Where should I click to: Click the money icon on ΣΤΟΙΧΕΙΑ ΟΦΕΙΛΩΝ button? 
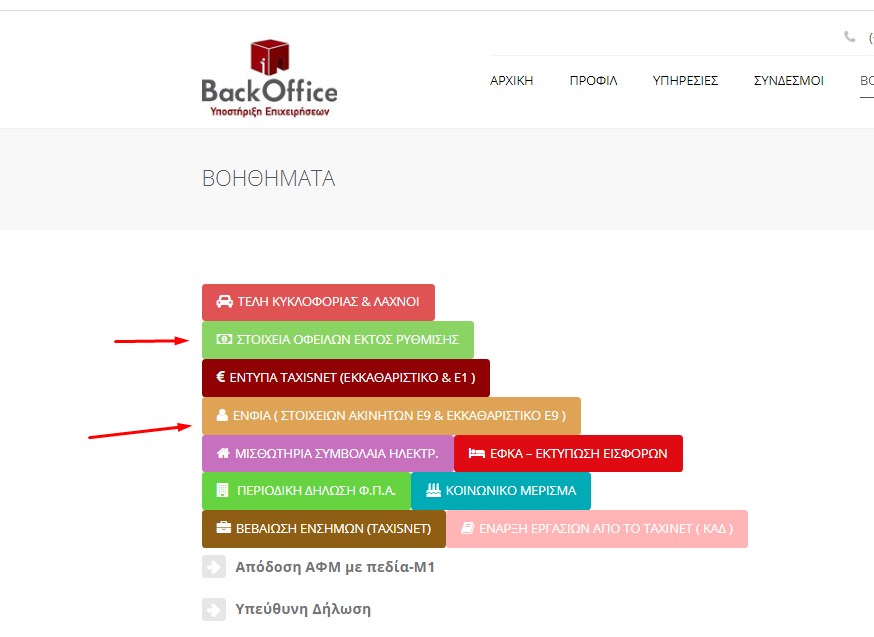[224, 340]
